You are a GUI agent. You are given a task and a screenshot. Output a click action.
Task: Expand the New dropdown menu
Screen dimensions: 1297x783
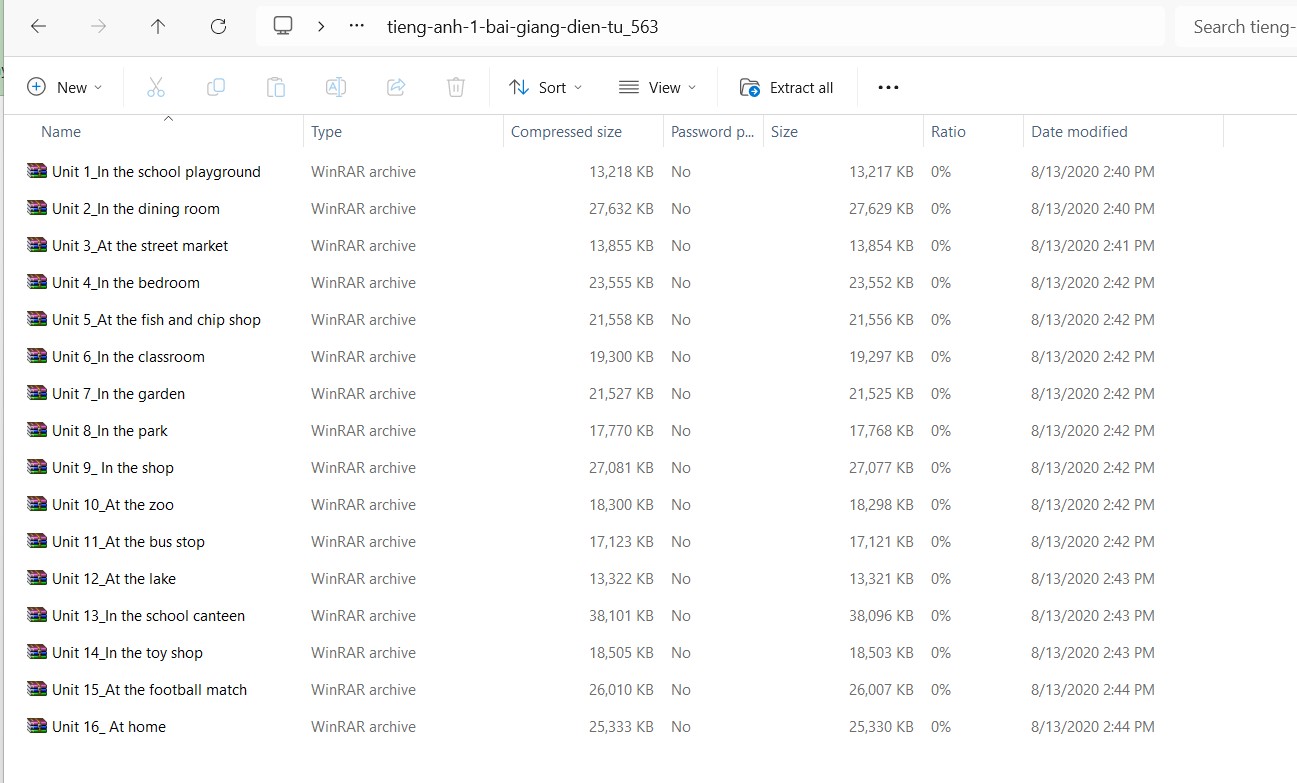coord(65,87)
